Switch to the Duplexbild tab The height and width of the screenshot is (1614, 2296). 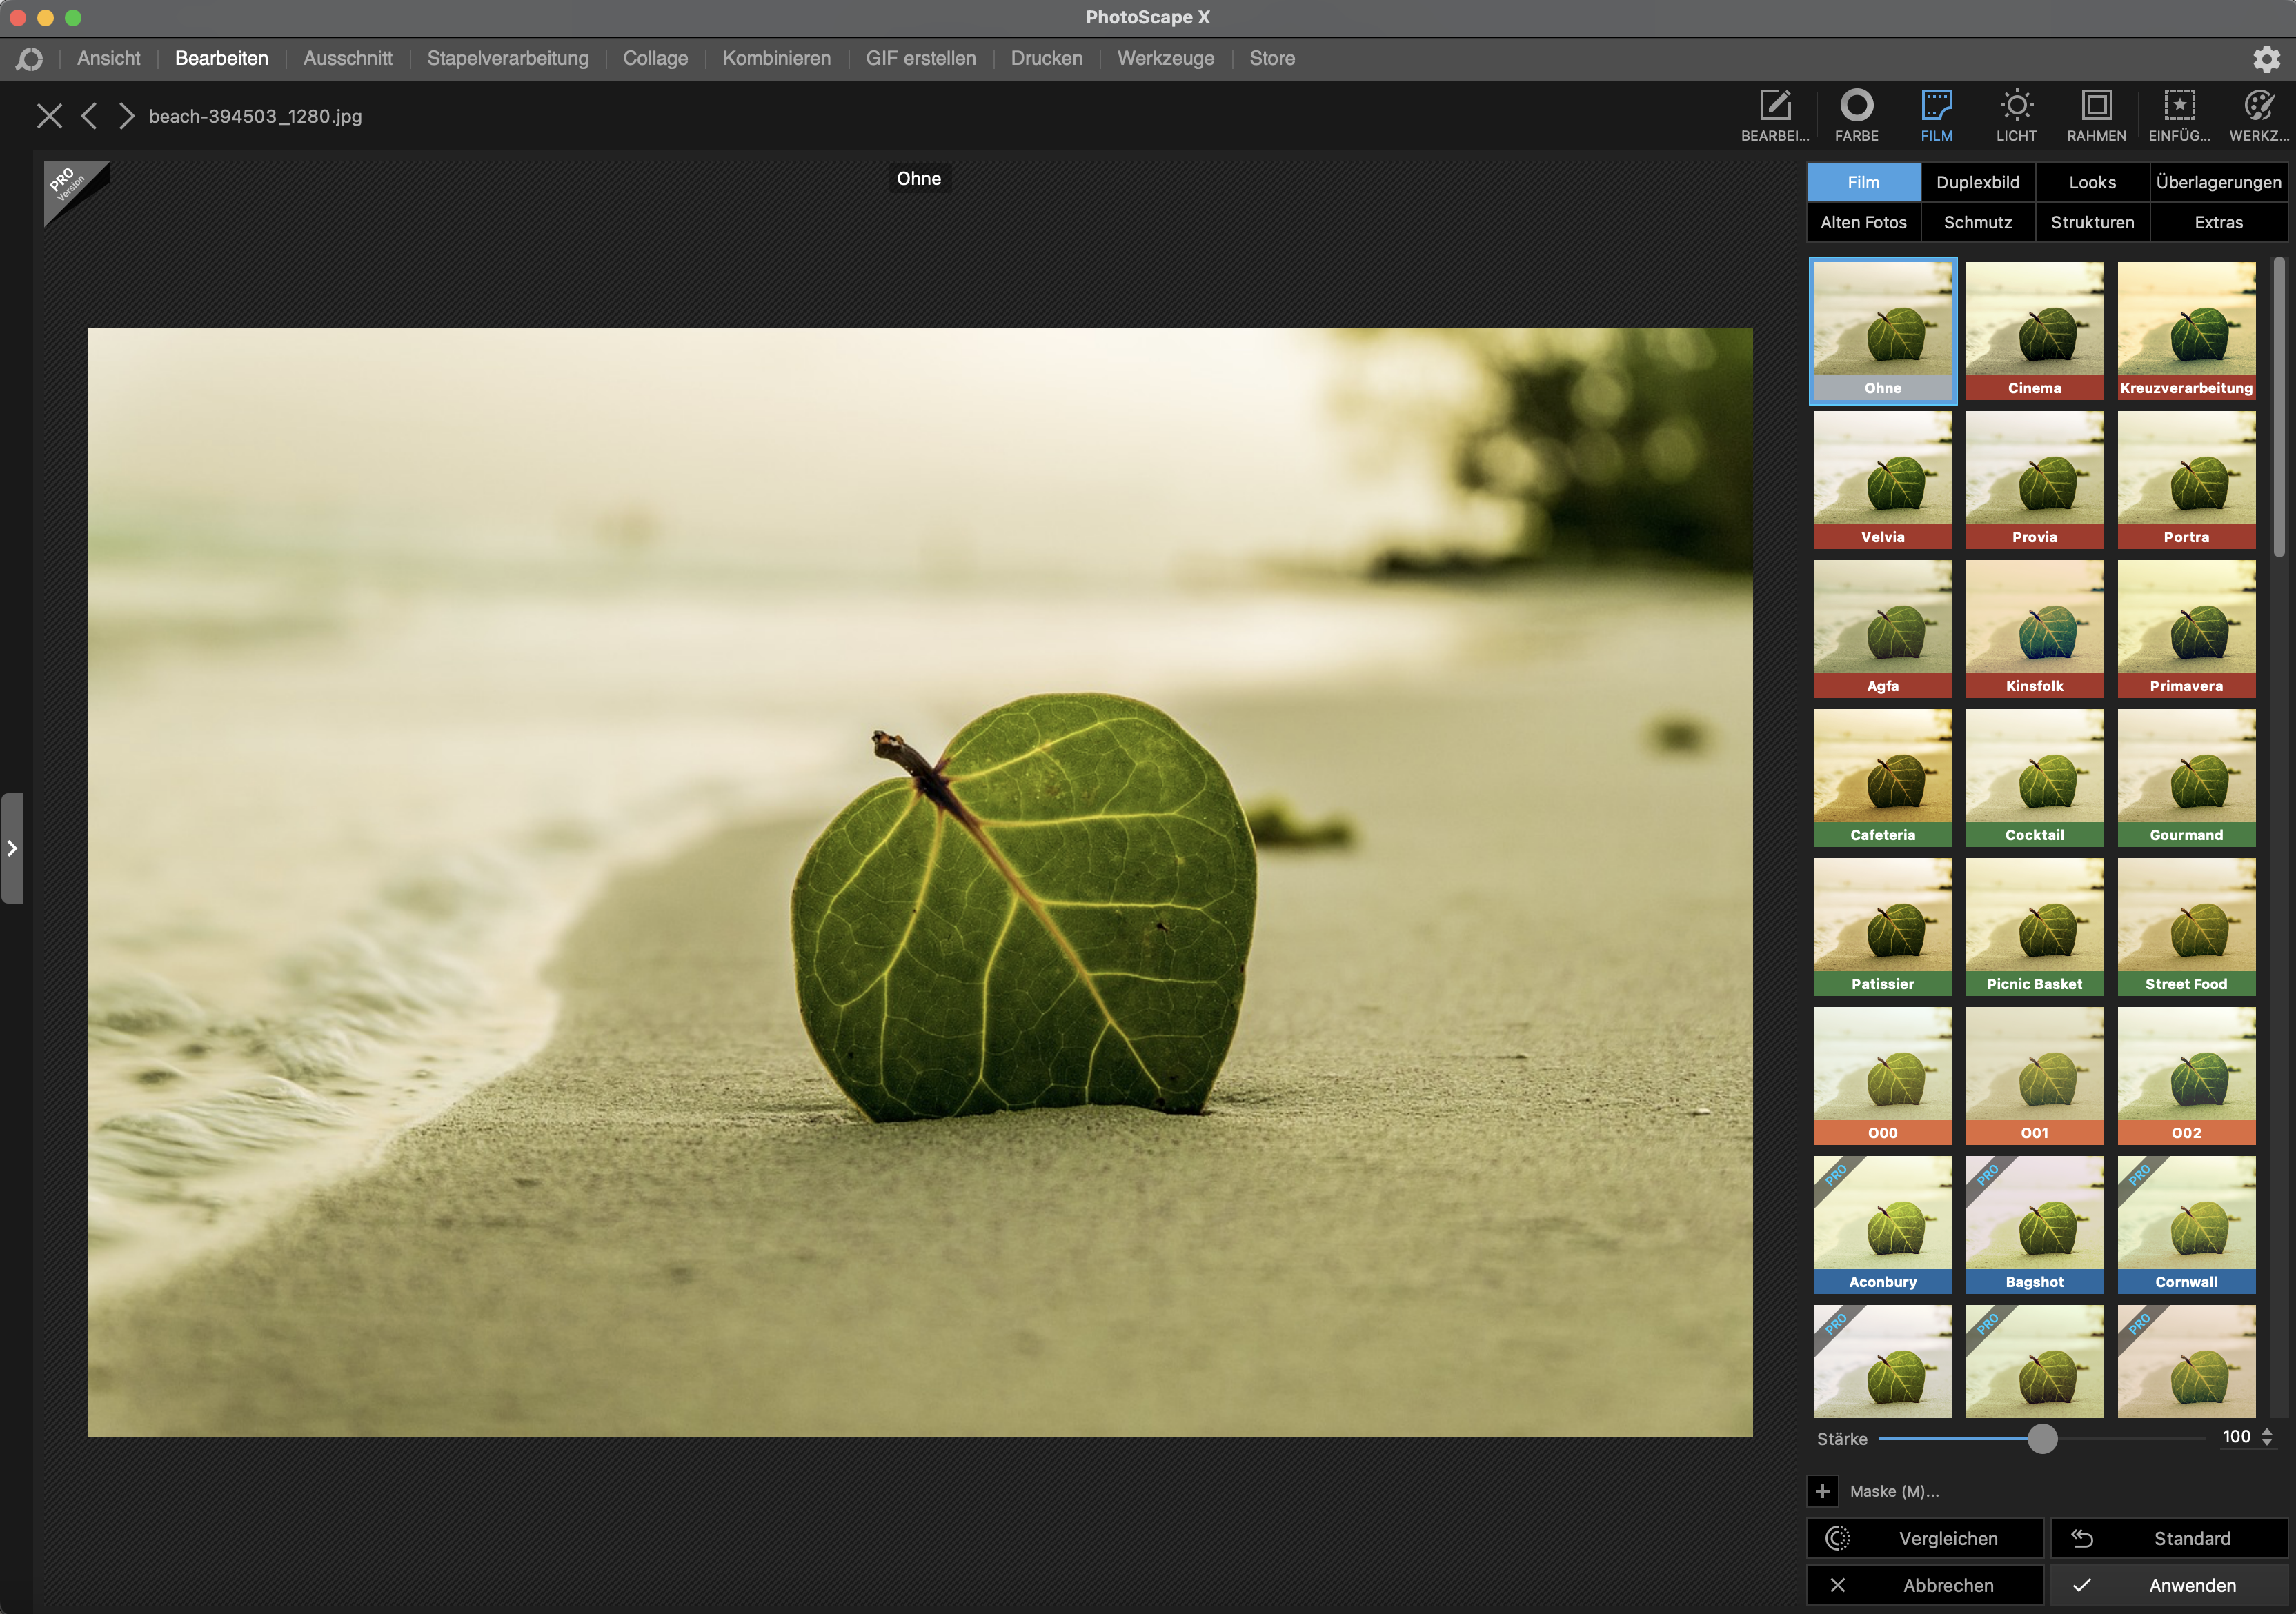[1977, 180]
